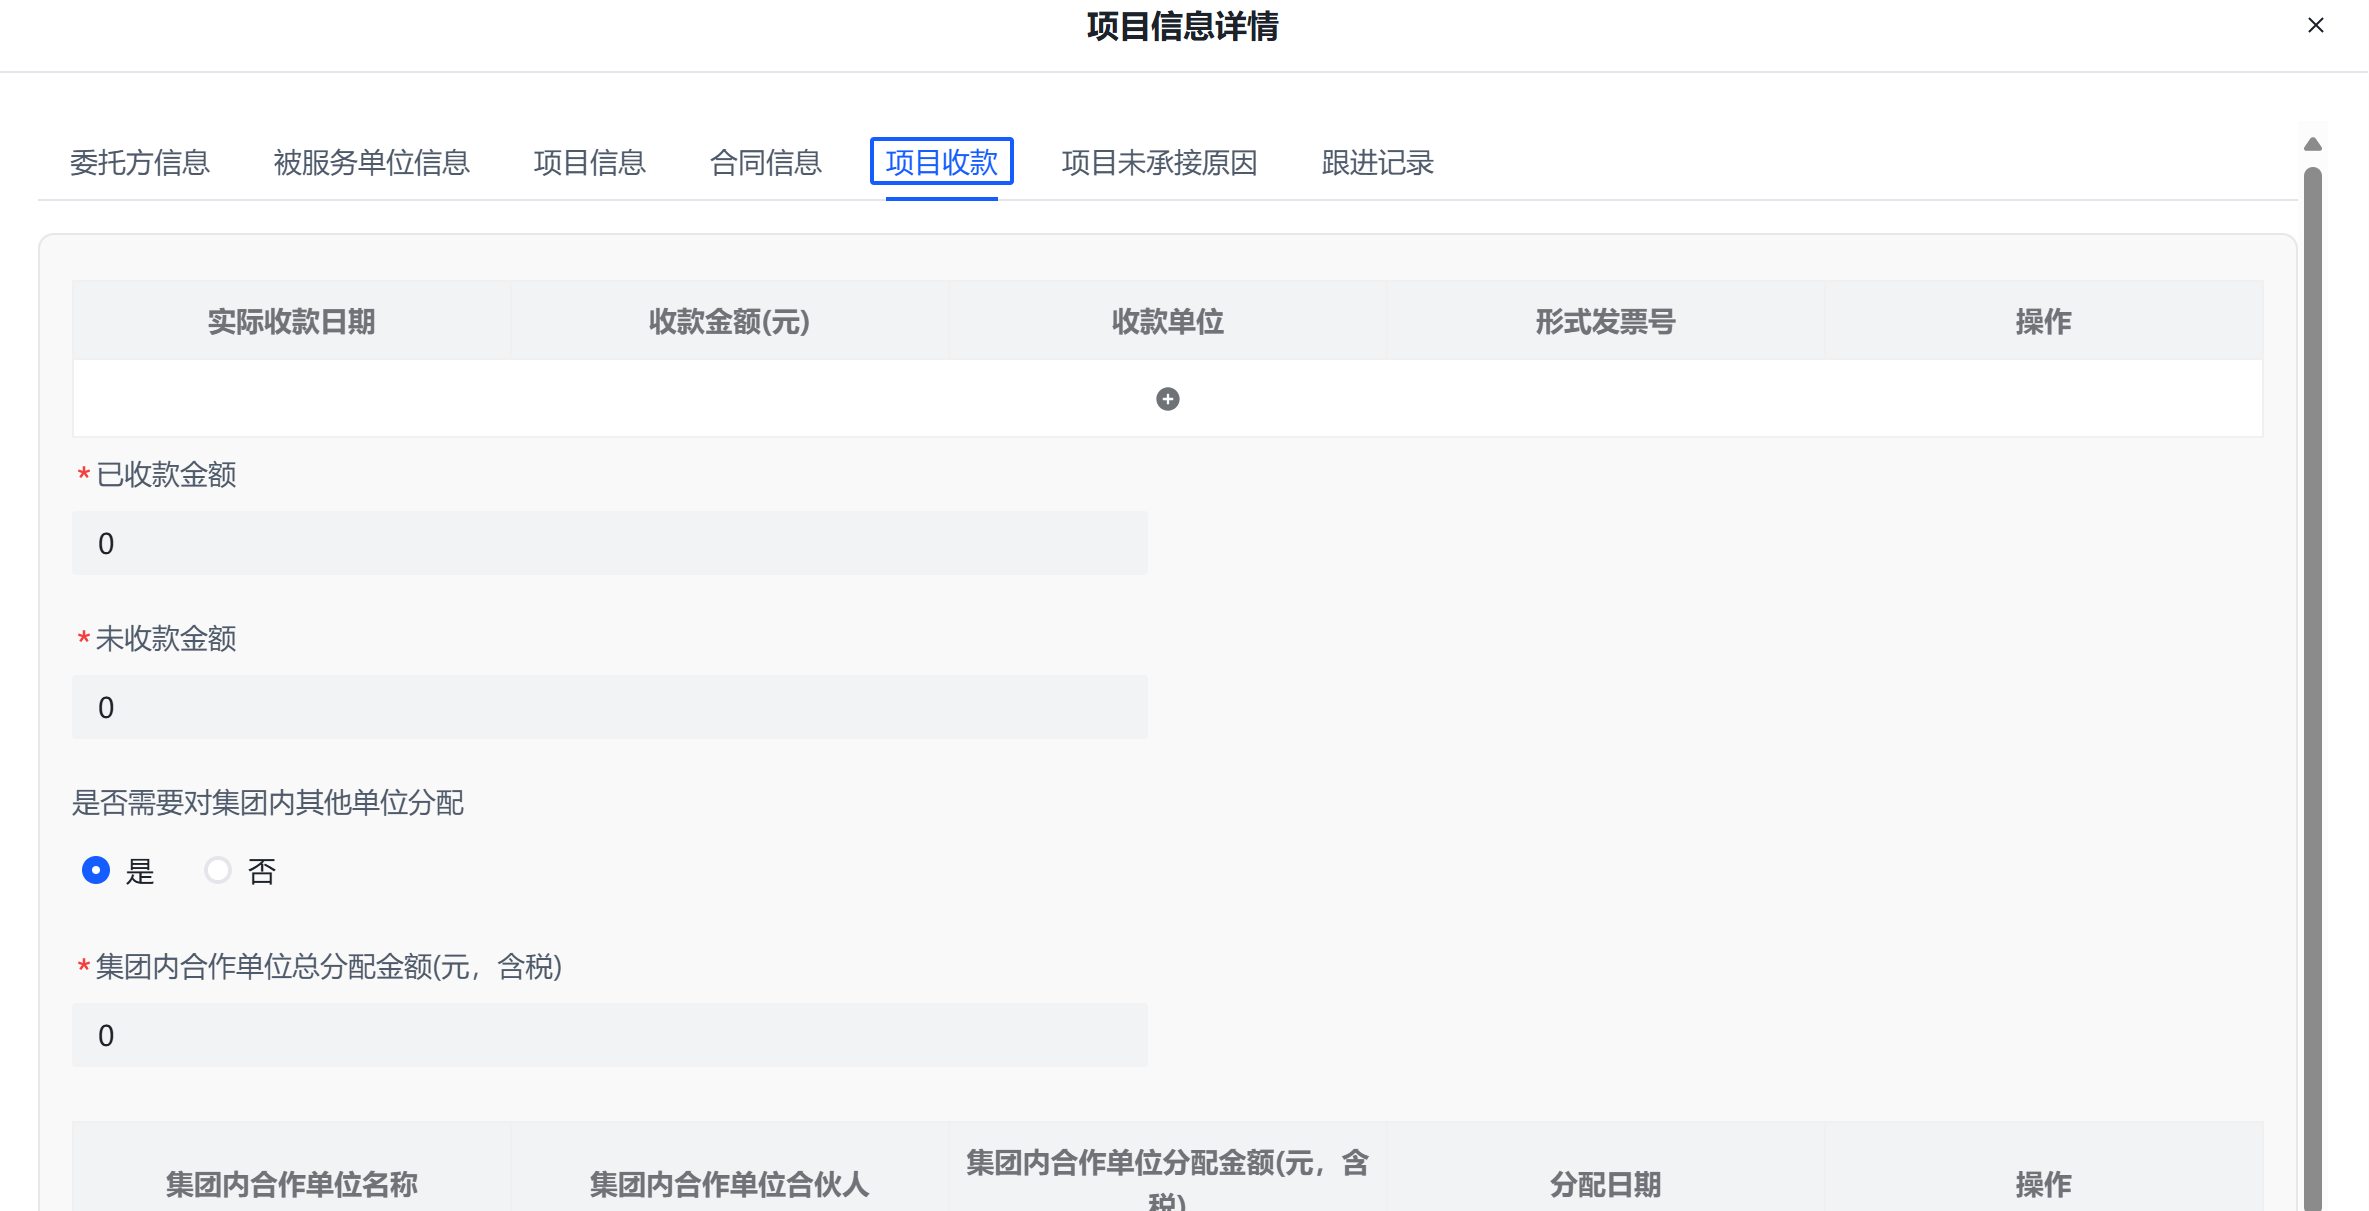Click the scrollbar up arrow
This screenshot has width=2369, height=1211.
coord(2313,144)
